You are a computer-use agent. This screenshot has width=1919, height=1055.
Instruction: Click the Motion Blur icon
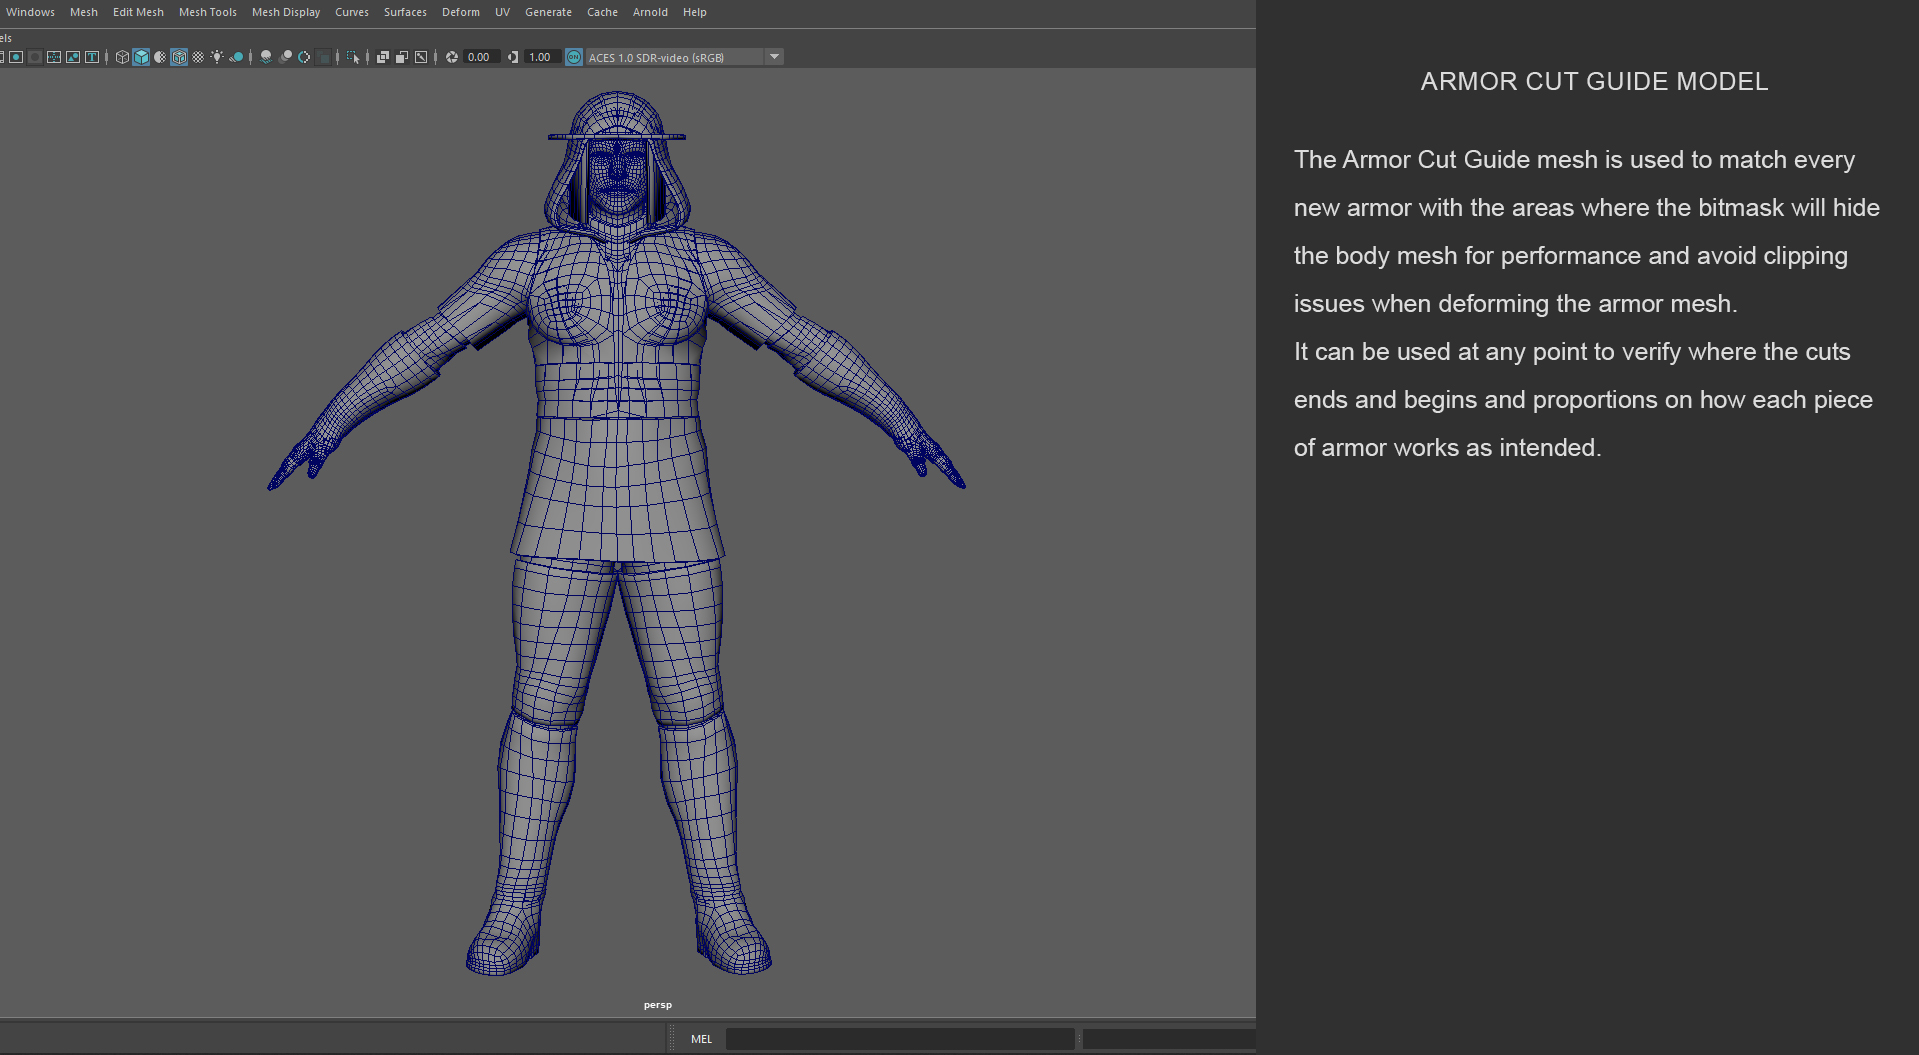click(x=285, y=57)
